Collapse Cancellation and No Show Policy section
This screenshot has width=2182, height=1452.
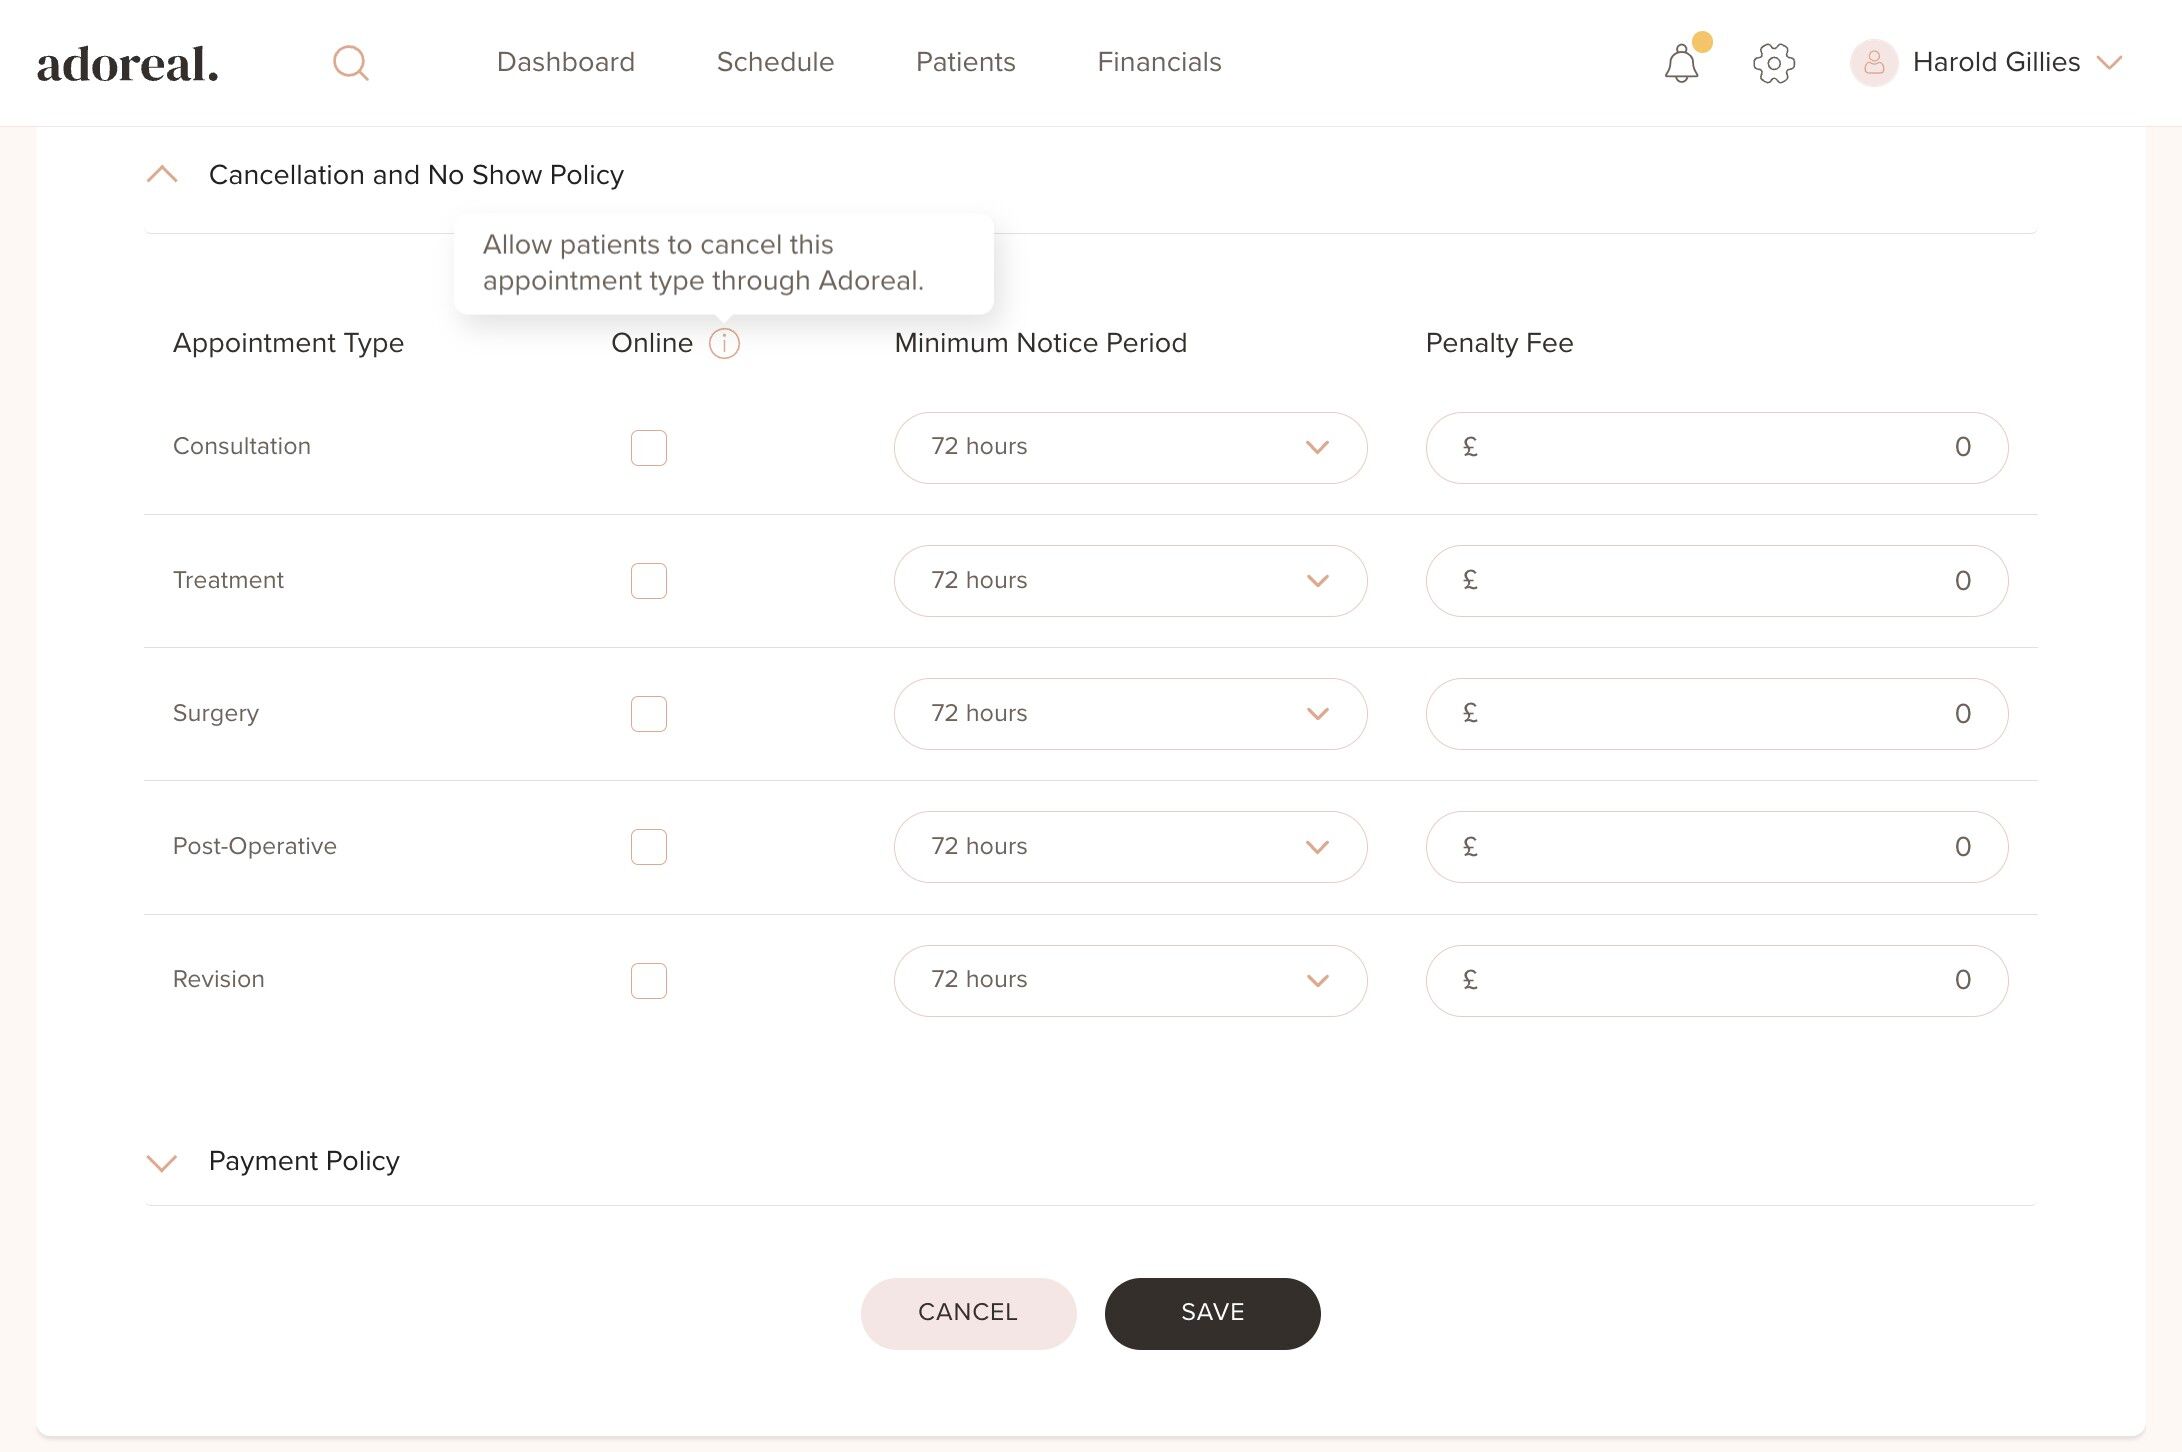(162, 175)
